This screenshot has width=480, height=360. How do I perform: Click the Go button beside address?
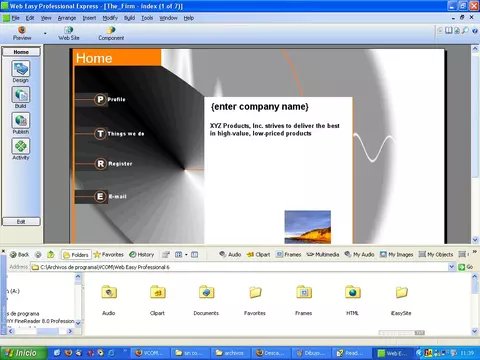pyautogui.click(x=466, y=267)
